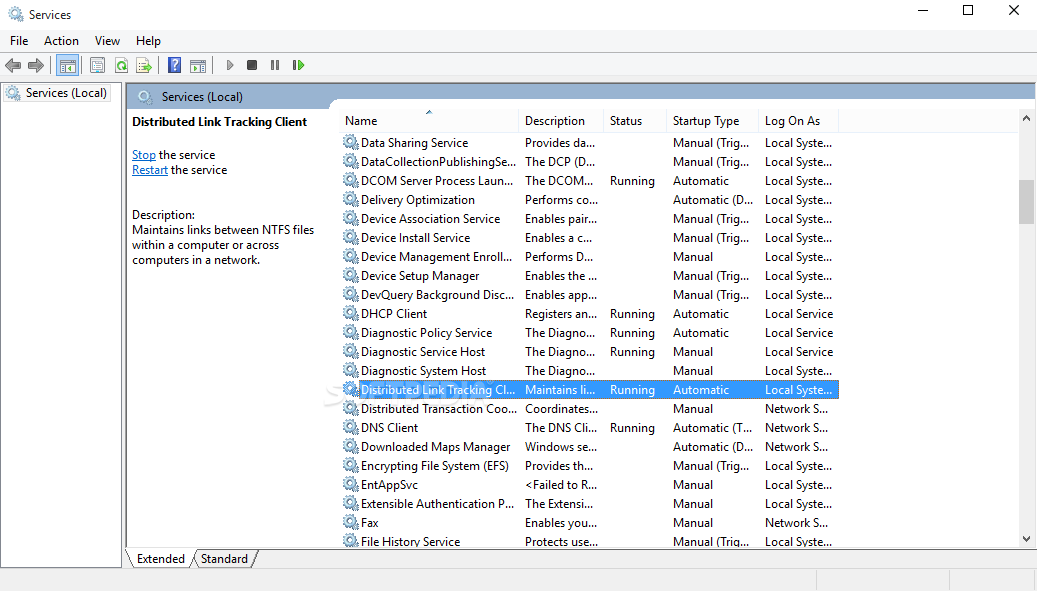The height and width of the screenshot is (591, 1037).
Task: Click the 'Local Service' cell for DHCP Client
Action: coord(799,313)
